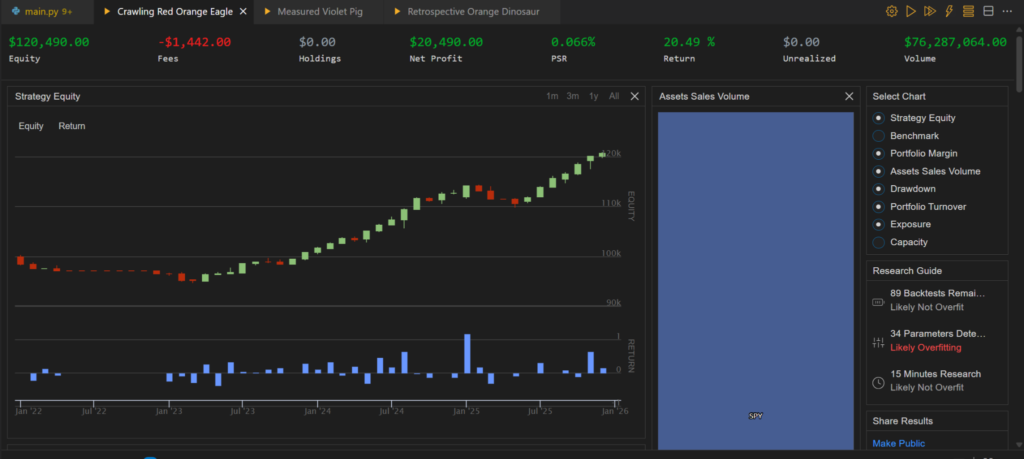
Task: Set chart range to 3m
Action: (x=573, y=96)
